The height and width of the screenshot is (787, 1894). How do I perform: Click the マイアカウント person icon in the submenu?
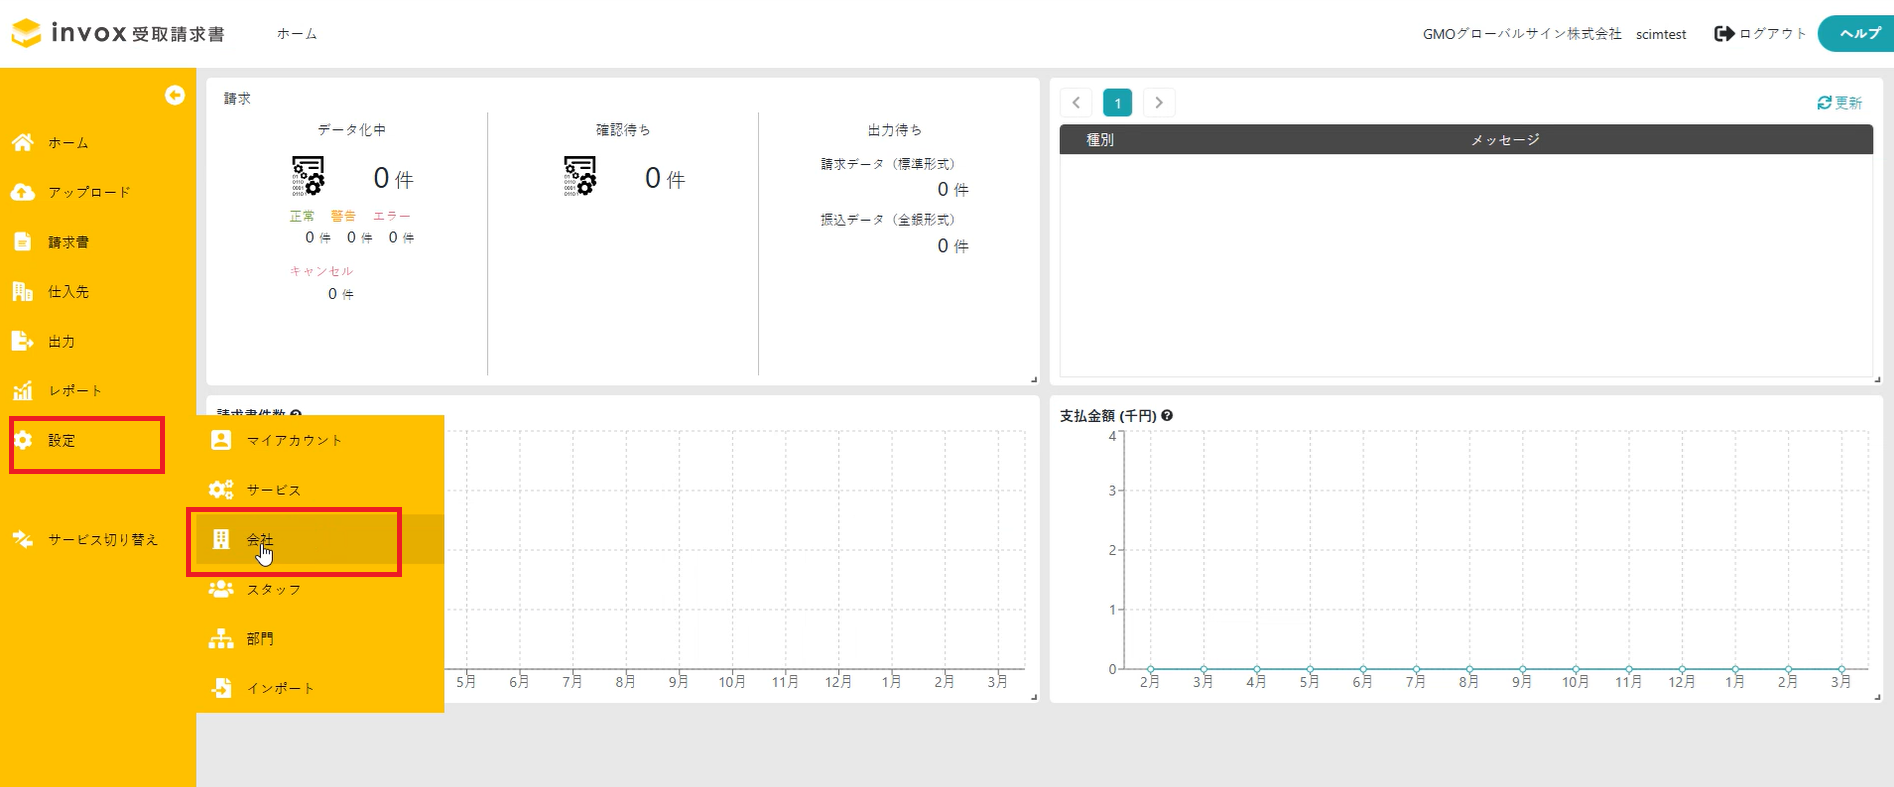pos(221,440)
